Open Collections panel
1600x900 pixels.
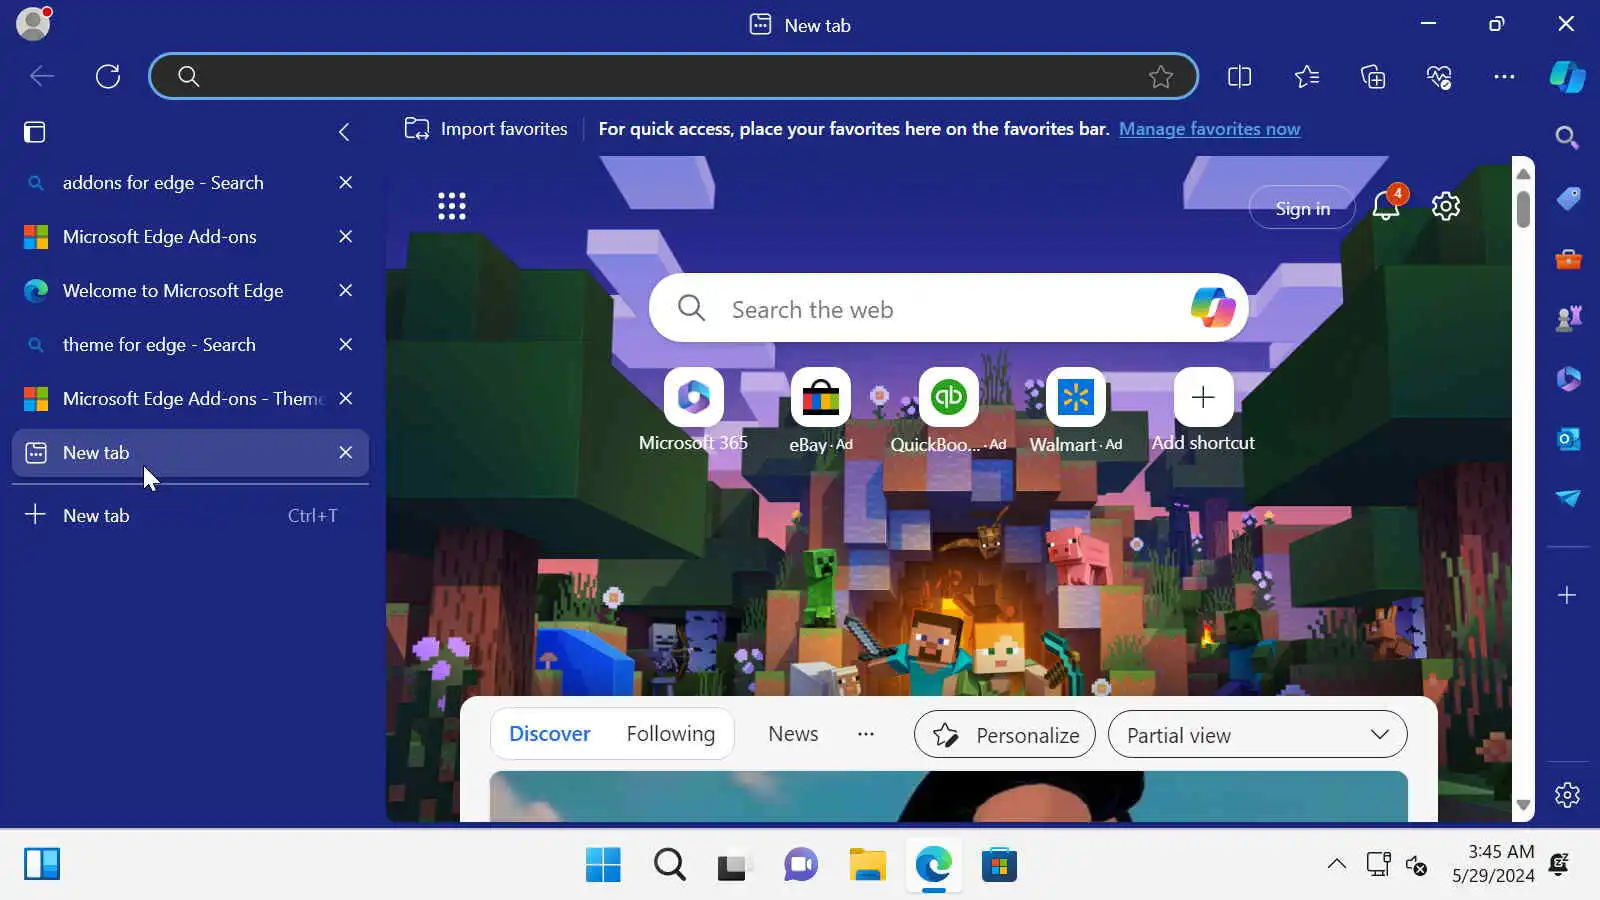(x=1373, y=76)
